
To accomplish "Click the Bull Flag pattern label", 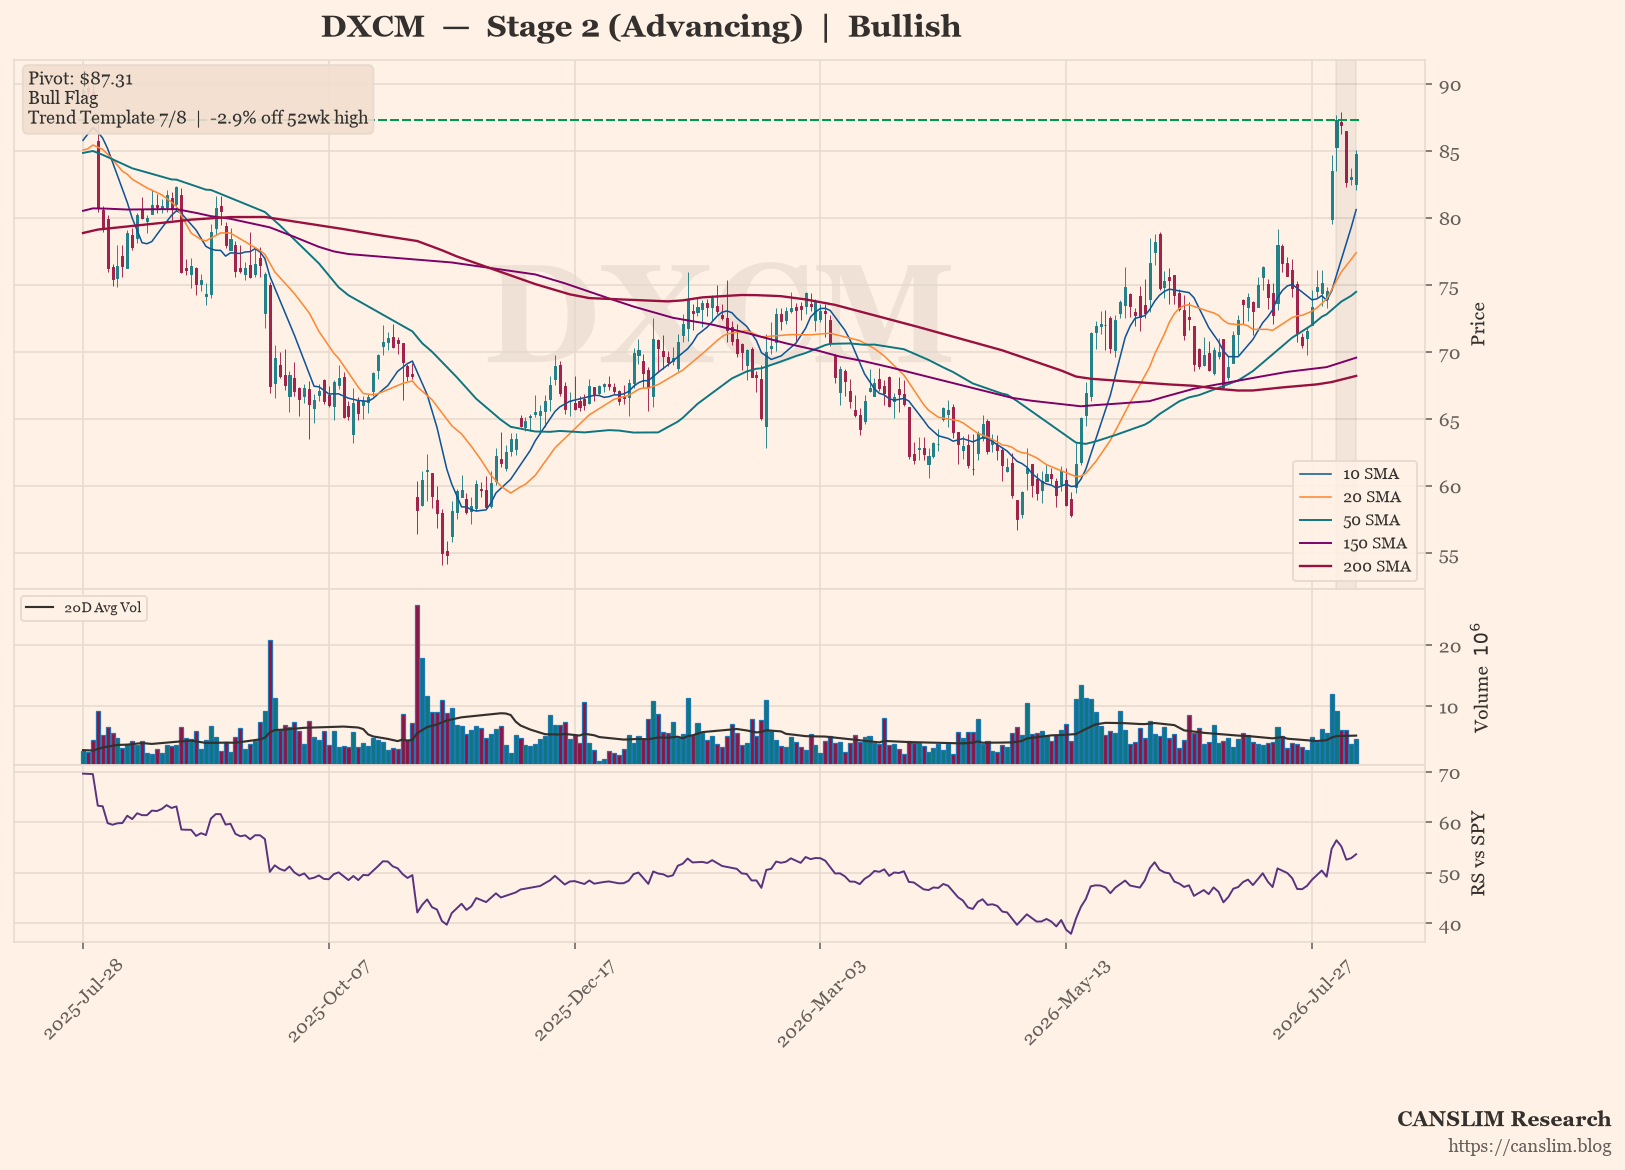I will pos(63,99).
